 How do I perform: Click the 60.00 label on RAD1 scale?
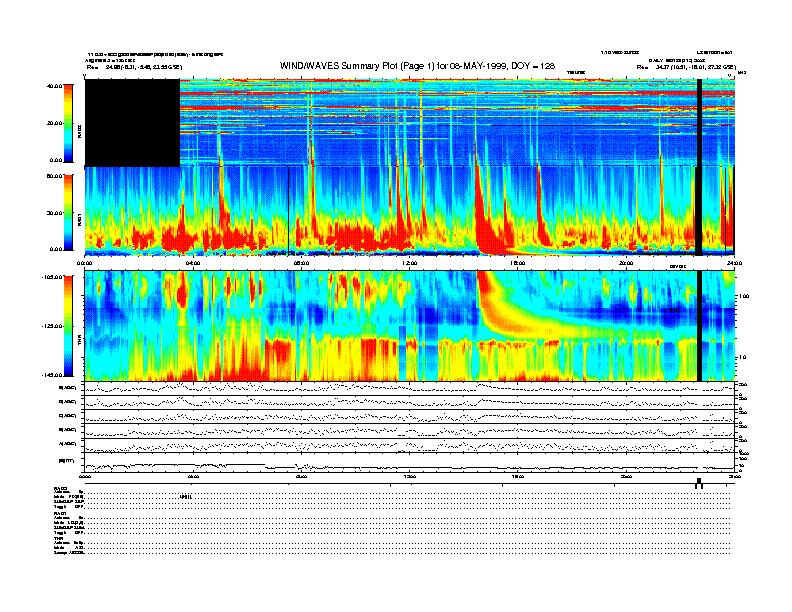54,176
